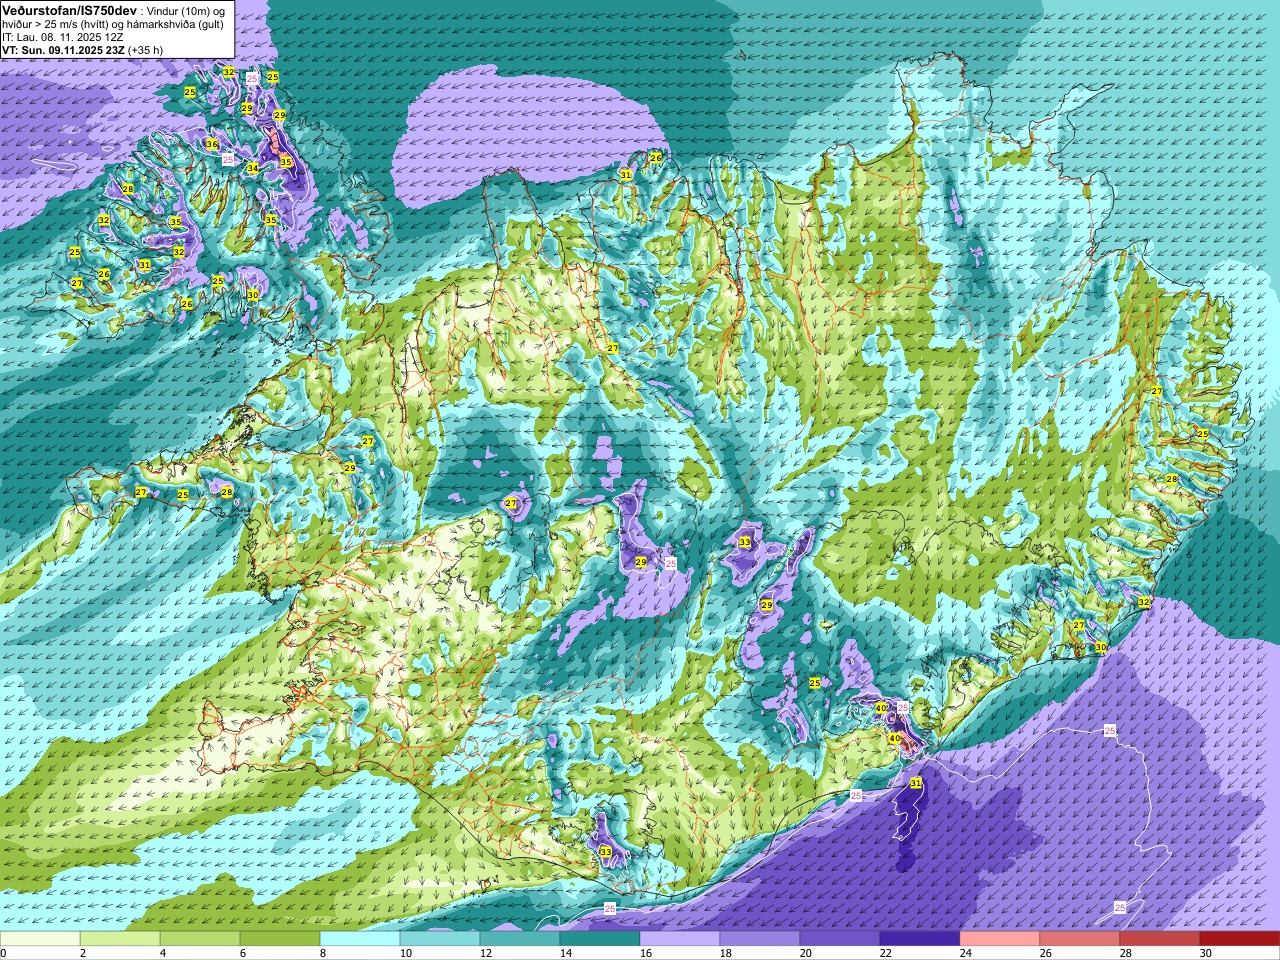Select the 20–22 m/s purple legend swatch
Screen dimensions: 1280x960
pyautogui.click(x=840, y=939)
